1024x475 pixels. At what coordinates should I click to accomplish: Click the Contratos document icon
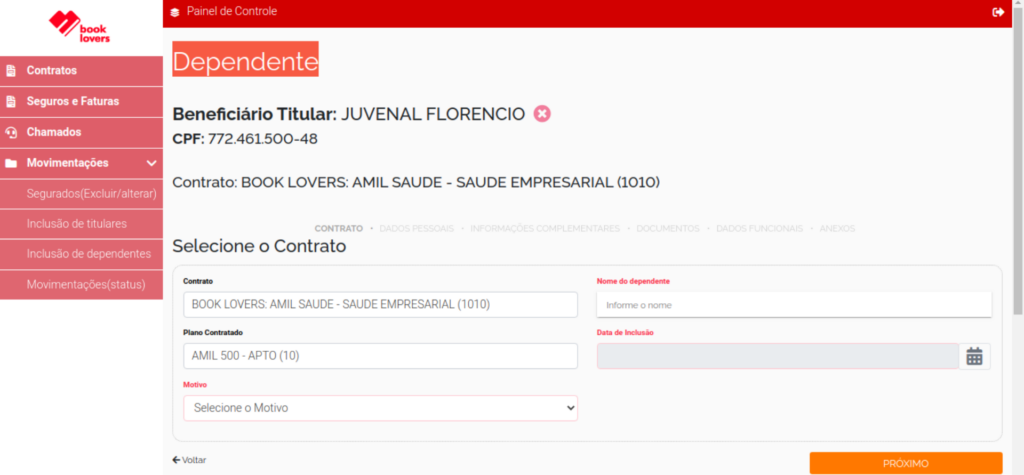pos(11,71)
